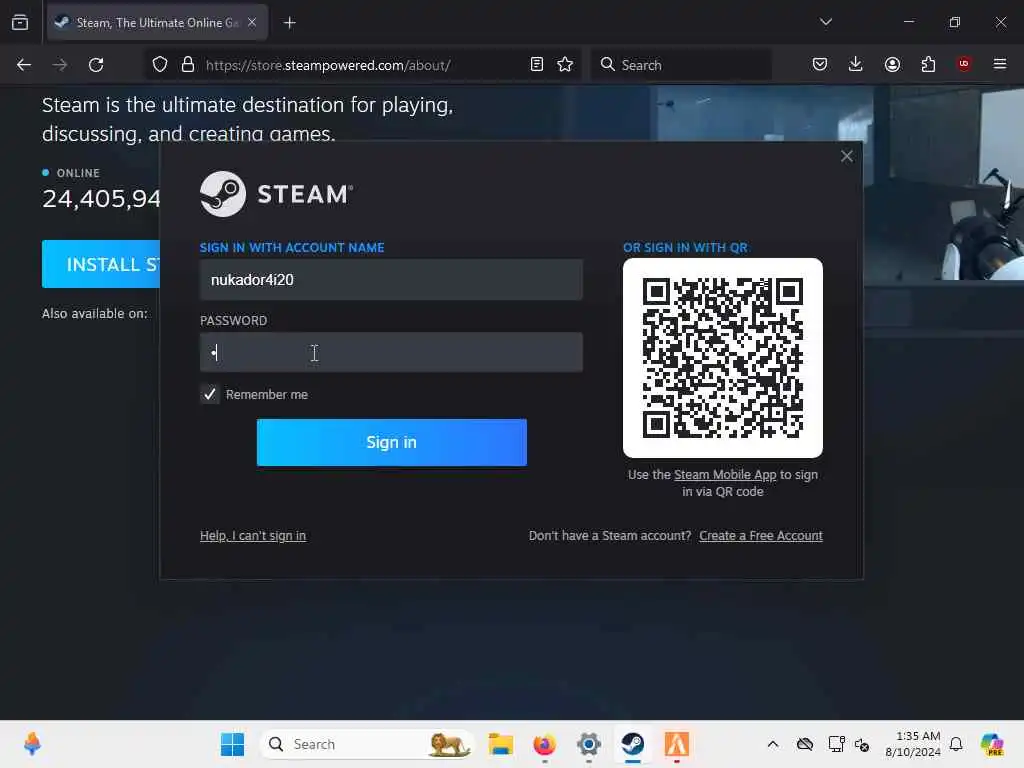Click the Firefox back arrow

24,65
